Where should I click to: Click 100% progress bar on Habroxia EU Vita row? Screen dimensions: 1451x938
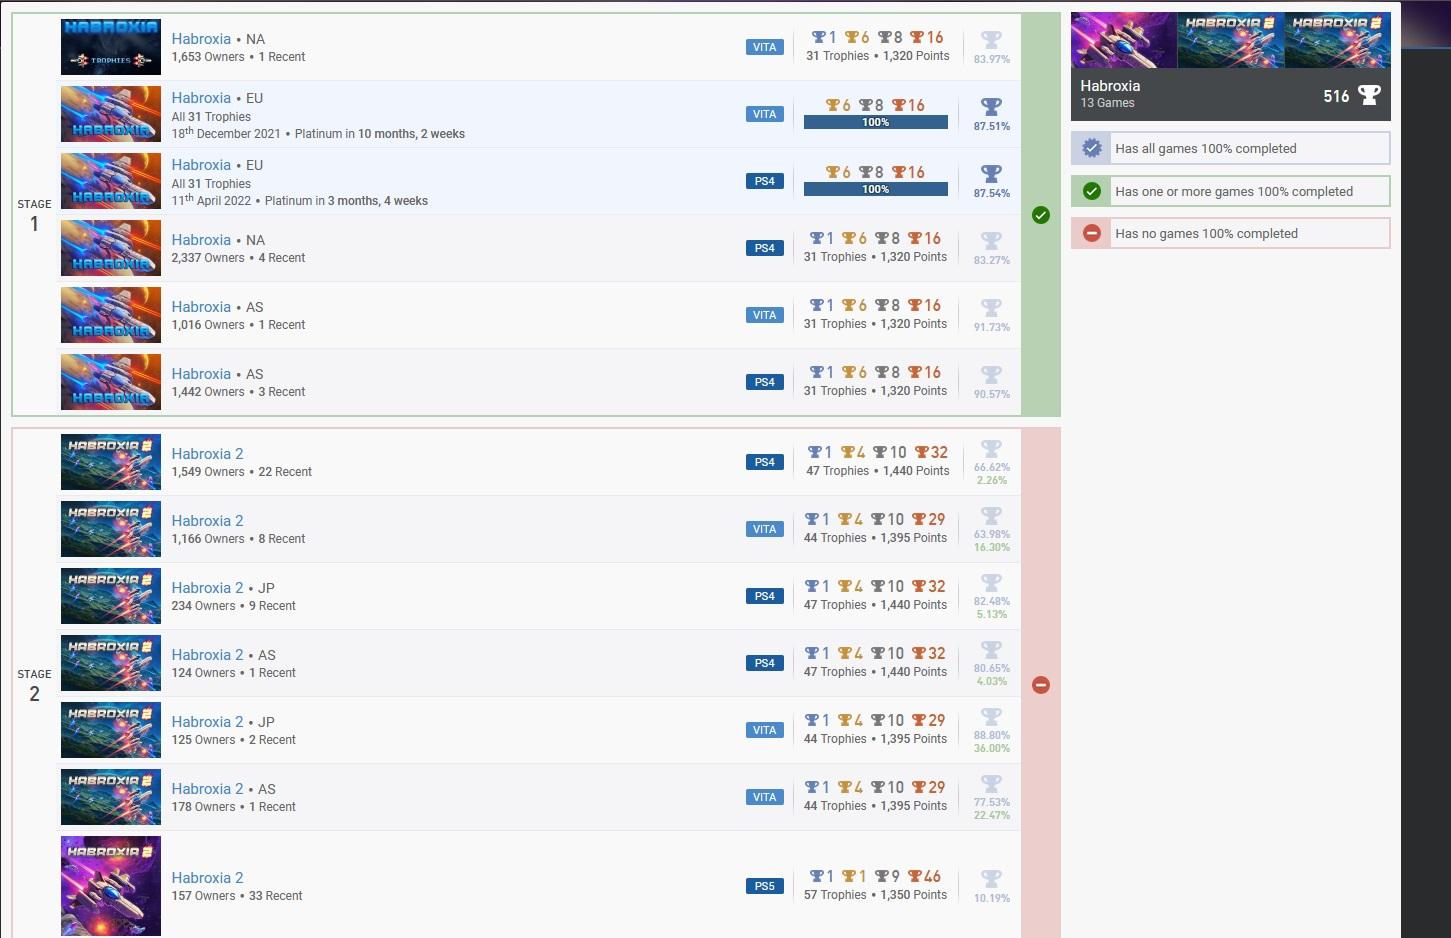(876, 122)
